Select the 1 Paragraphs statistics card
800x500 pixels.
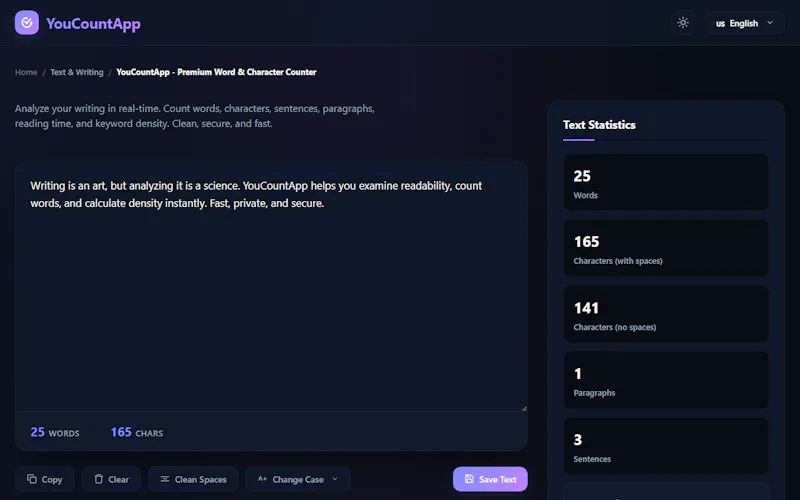click(x=666, y=380)
